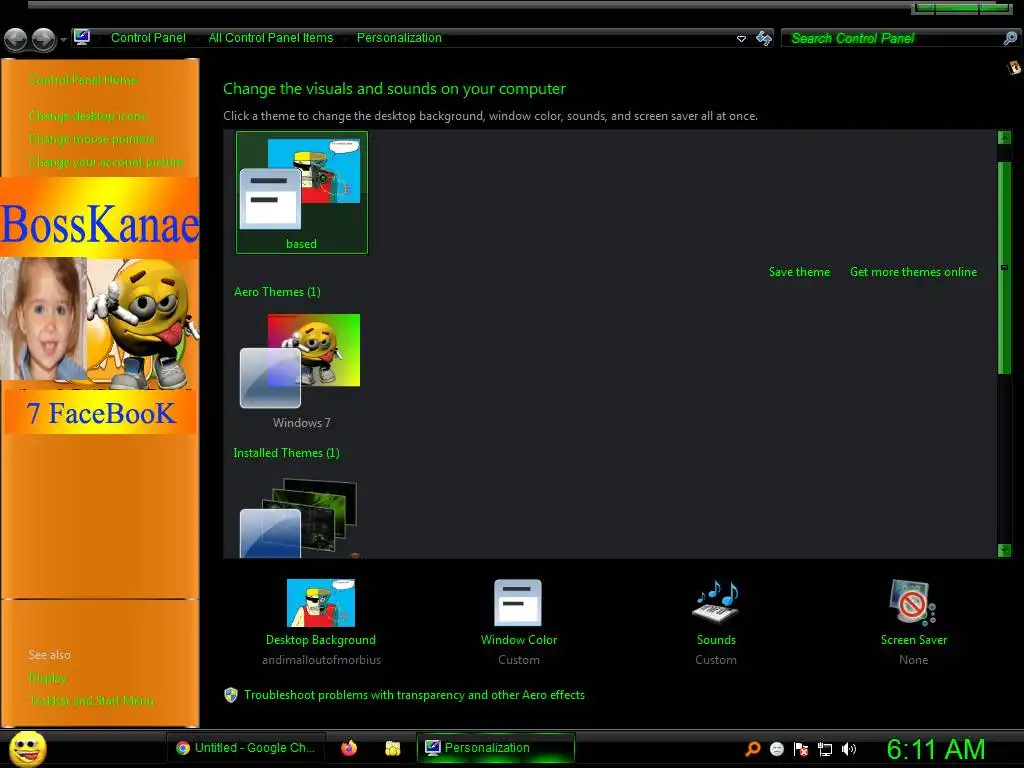Open the network tray icon
The width and height of the screenshot is (1024, 768).
click(825, 750)
